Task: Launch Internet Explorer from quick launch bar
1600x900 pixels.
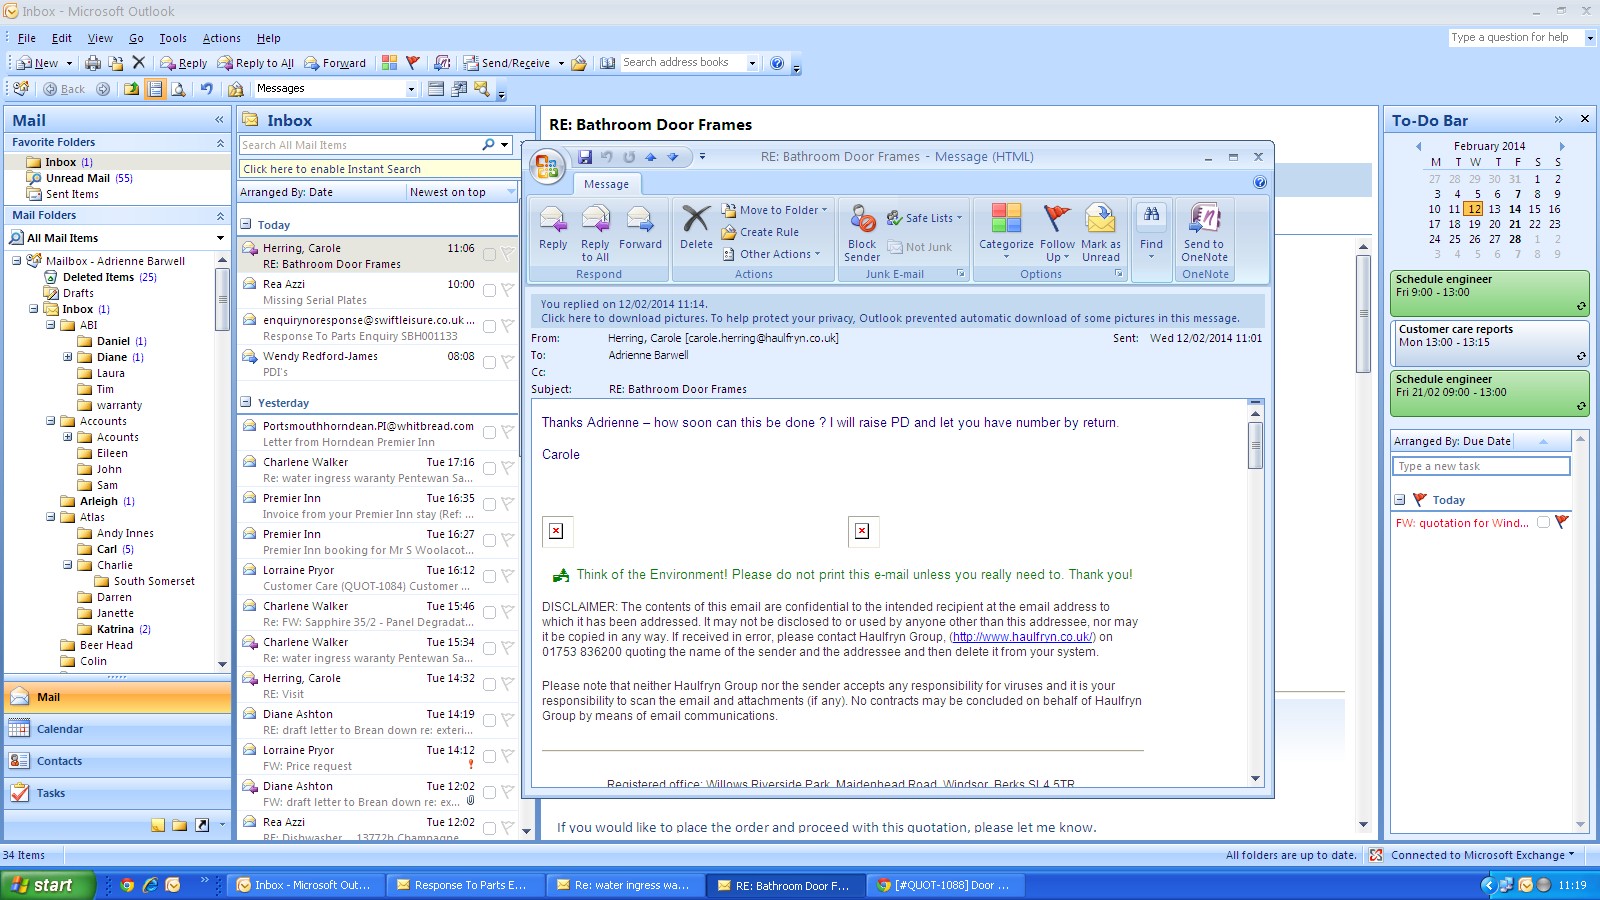Action: 150,885
